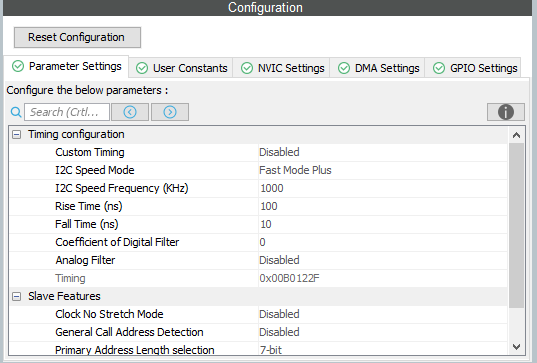Click the green check on DMA Settings
Image resolution: width=537 pixels, height=363 pixels.
(344, 68)
